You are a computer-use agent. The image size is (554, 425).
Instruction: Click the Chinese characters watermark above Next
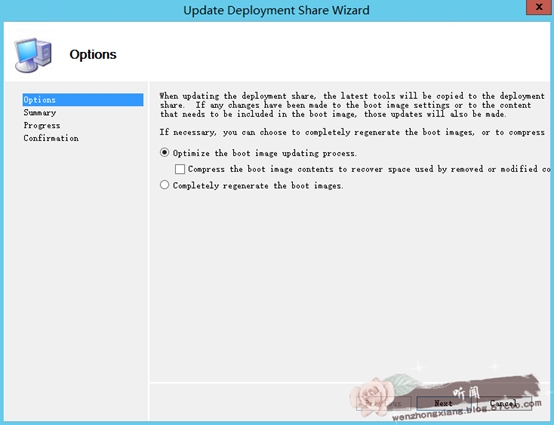[466, 392]
